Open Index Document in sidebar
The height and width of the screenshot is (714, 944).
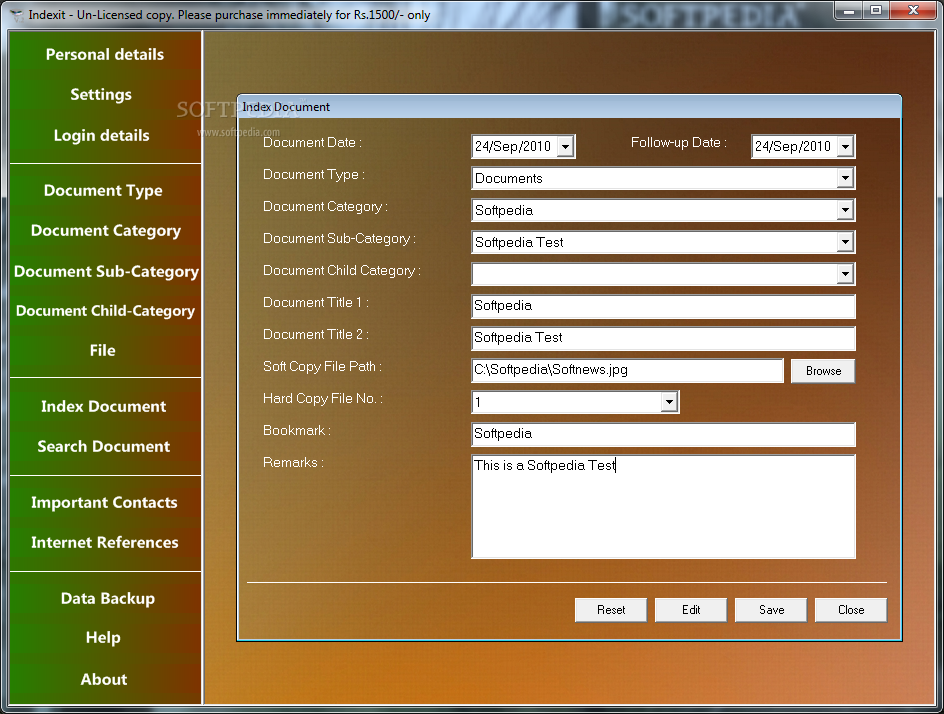point(103,406)
